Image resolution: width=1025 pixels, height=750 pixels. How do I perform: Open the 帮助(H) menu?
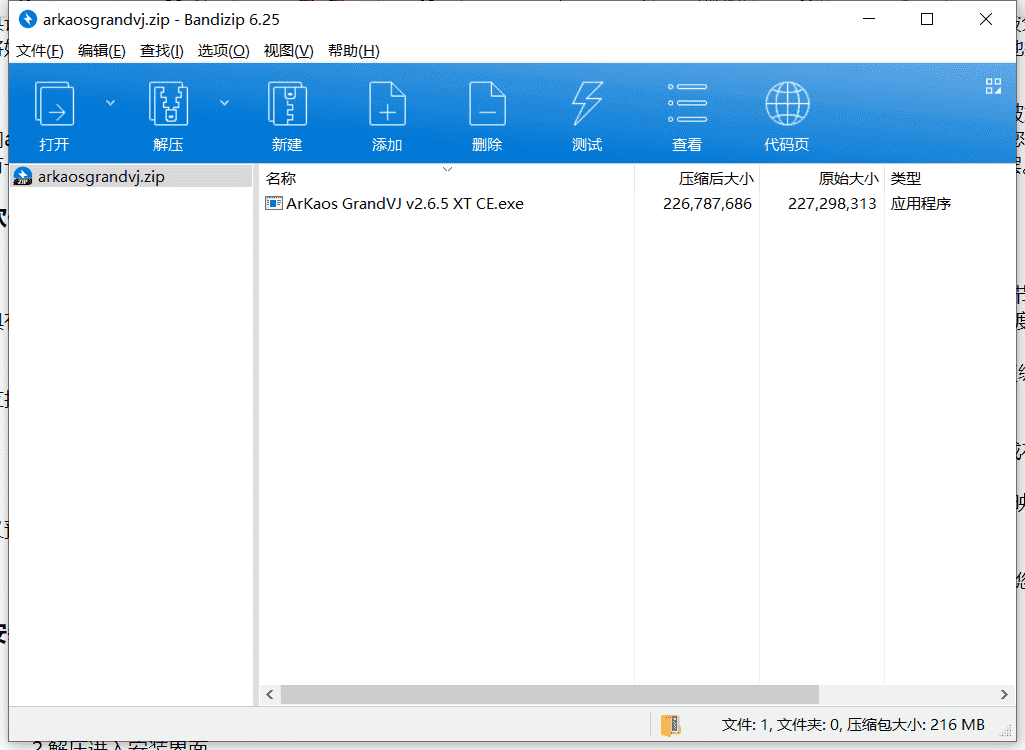[x=354, y=51]
